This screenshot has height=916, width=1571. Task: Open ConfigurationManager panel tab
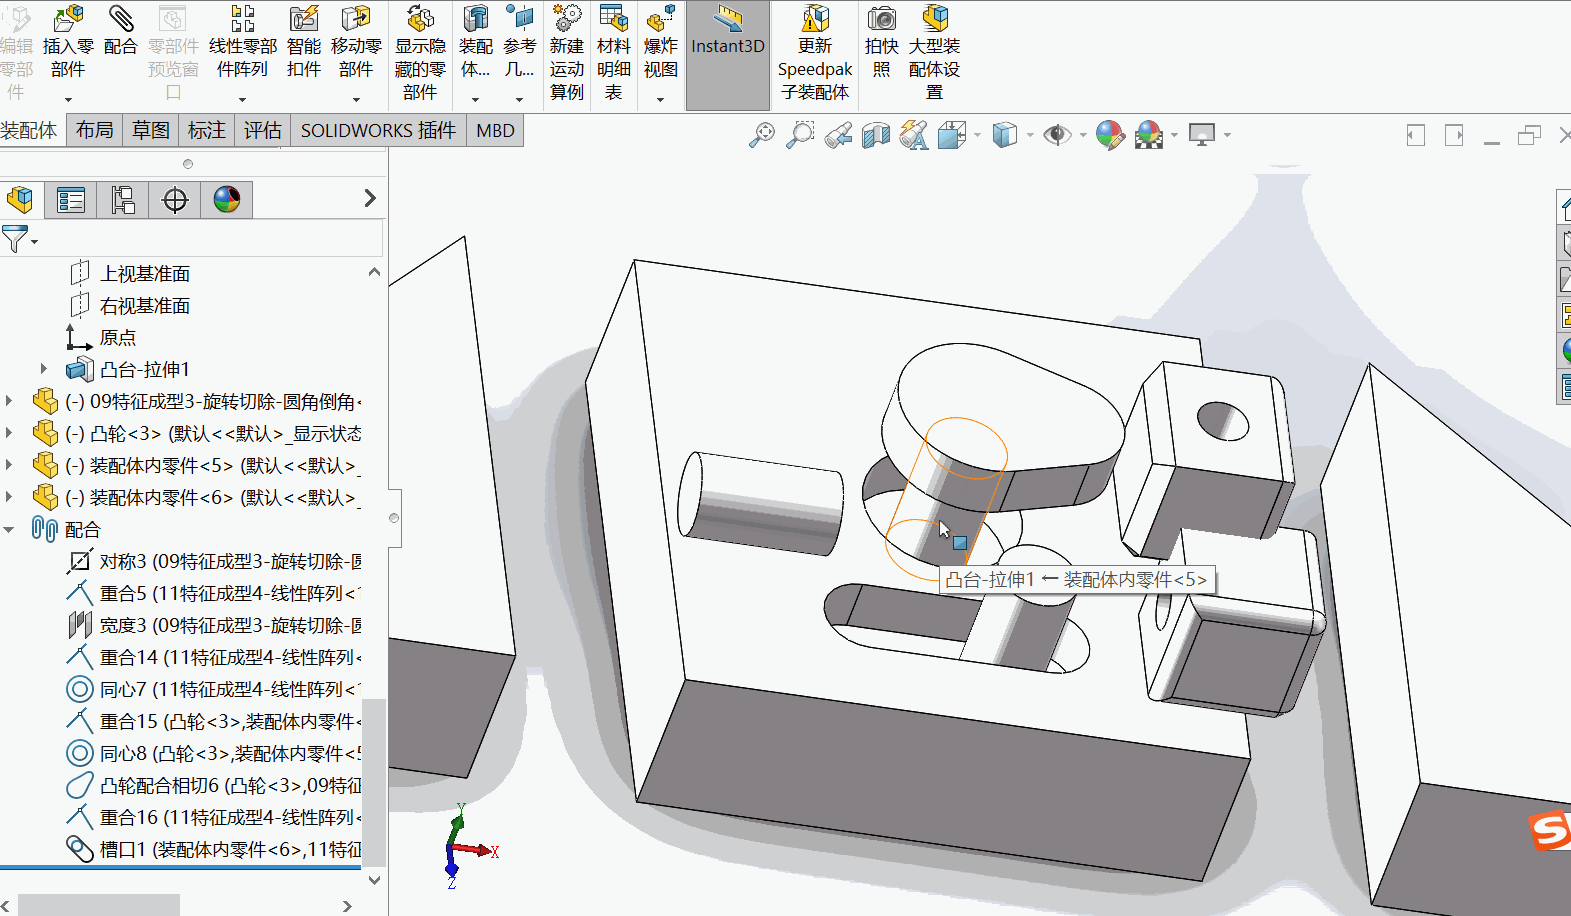pyautogui.click(x=123, y=200)
